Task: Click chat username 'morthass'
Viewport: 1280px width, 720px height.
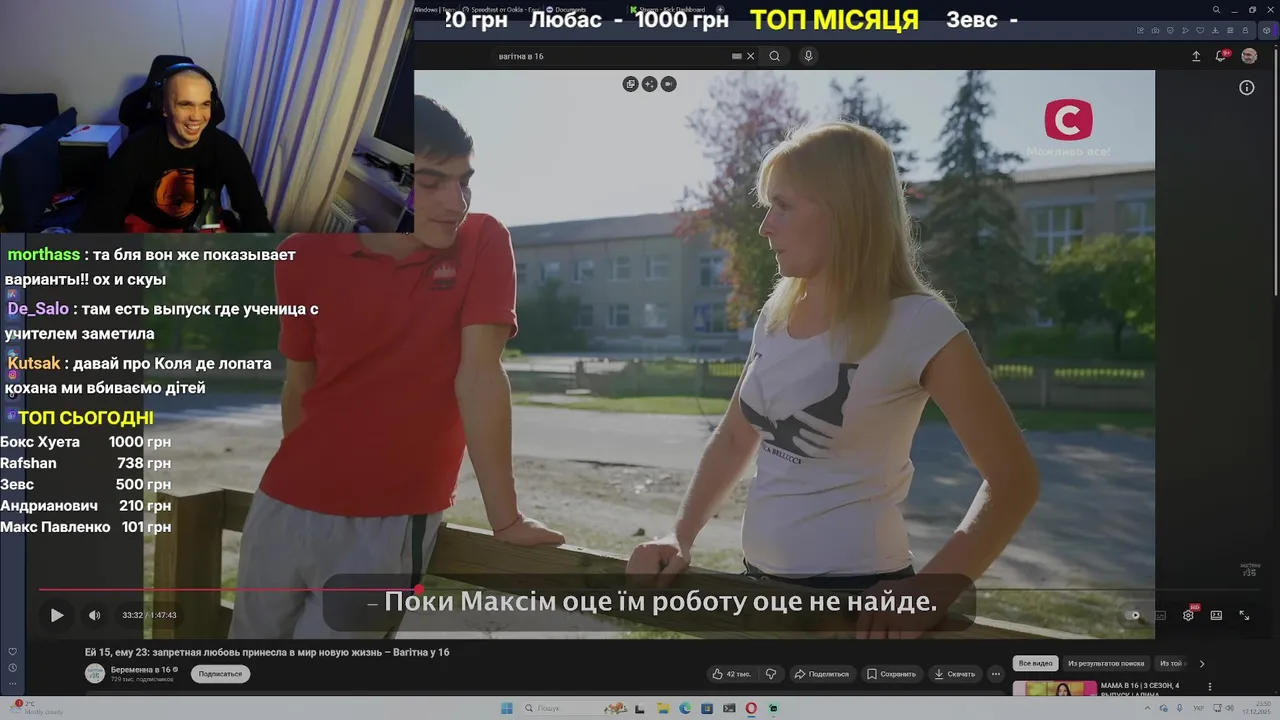Action: (44, 255)
